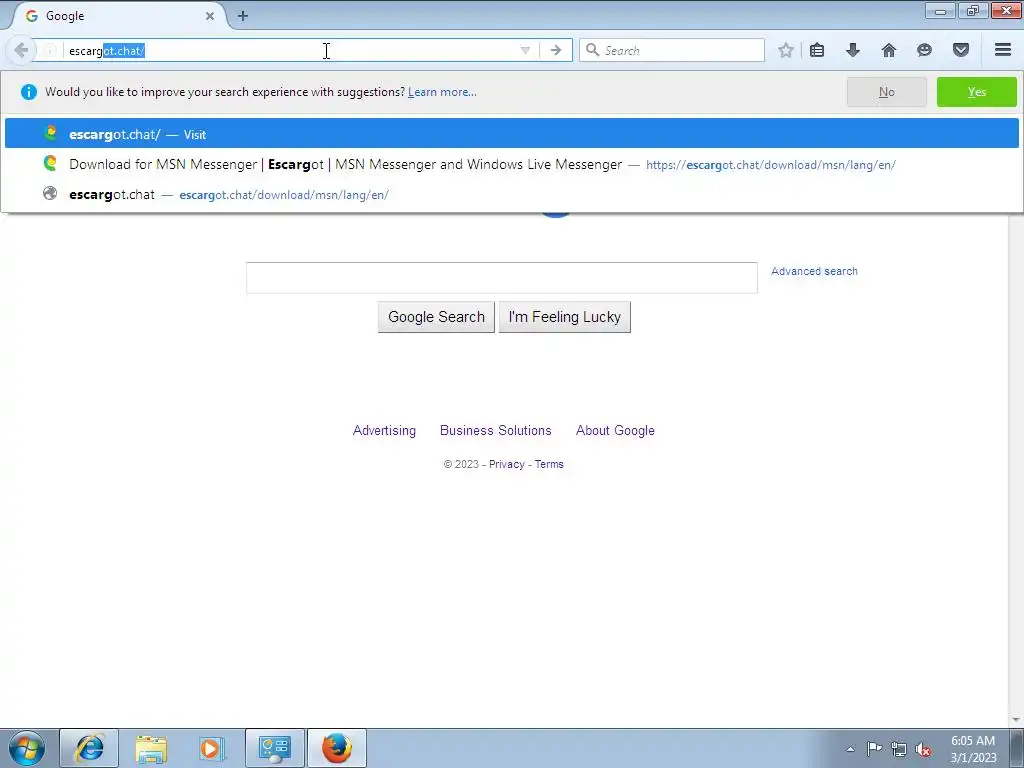The image size is (1024, 768).
Task: Switch to Firefox in the taskbar
Action: click(x=336, y=748)
